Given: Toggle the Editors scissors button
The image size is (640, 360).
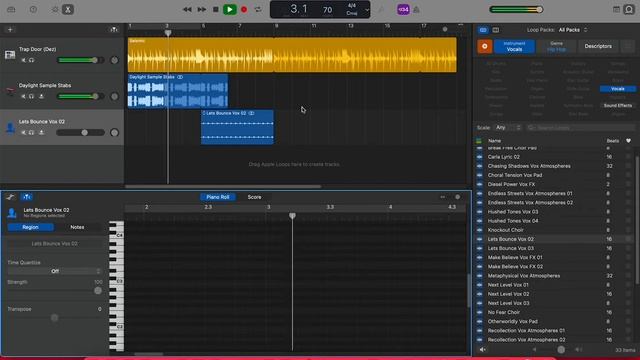Looking at the screenshot, I should [68, 9].
